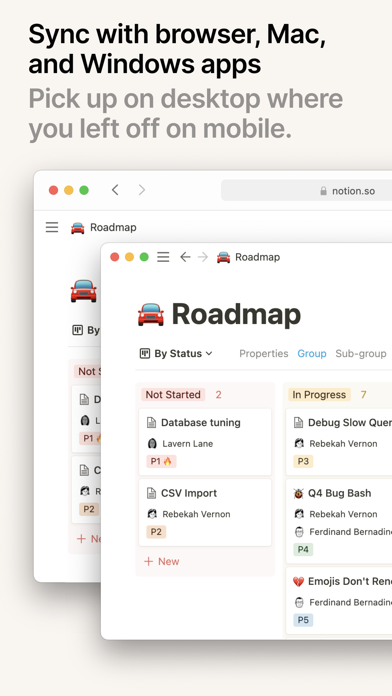This screenshot has width=392, height=696.
Task: Click the lock icon beside notion.so
Action: pyautogui.click(x=323, y=191)
